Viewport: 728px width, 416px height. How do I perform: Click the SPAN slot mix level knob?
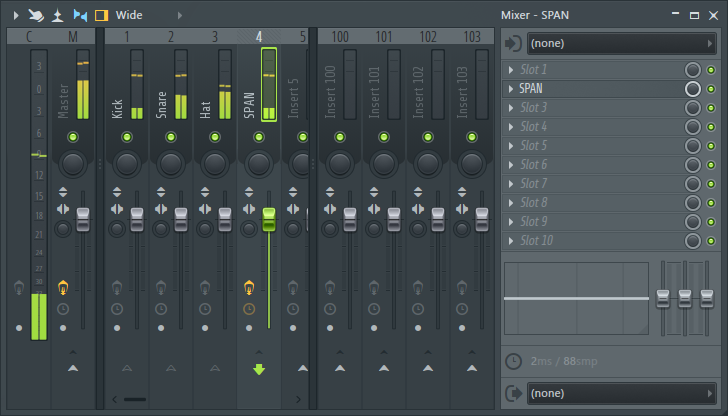692,89
